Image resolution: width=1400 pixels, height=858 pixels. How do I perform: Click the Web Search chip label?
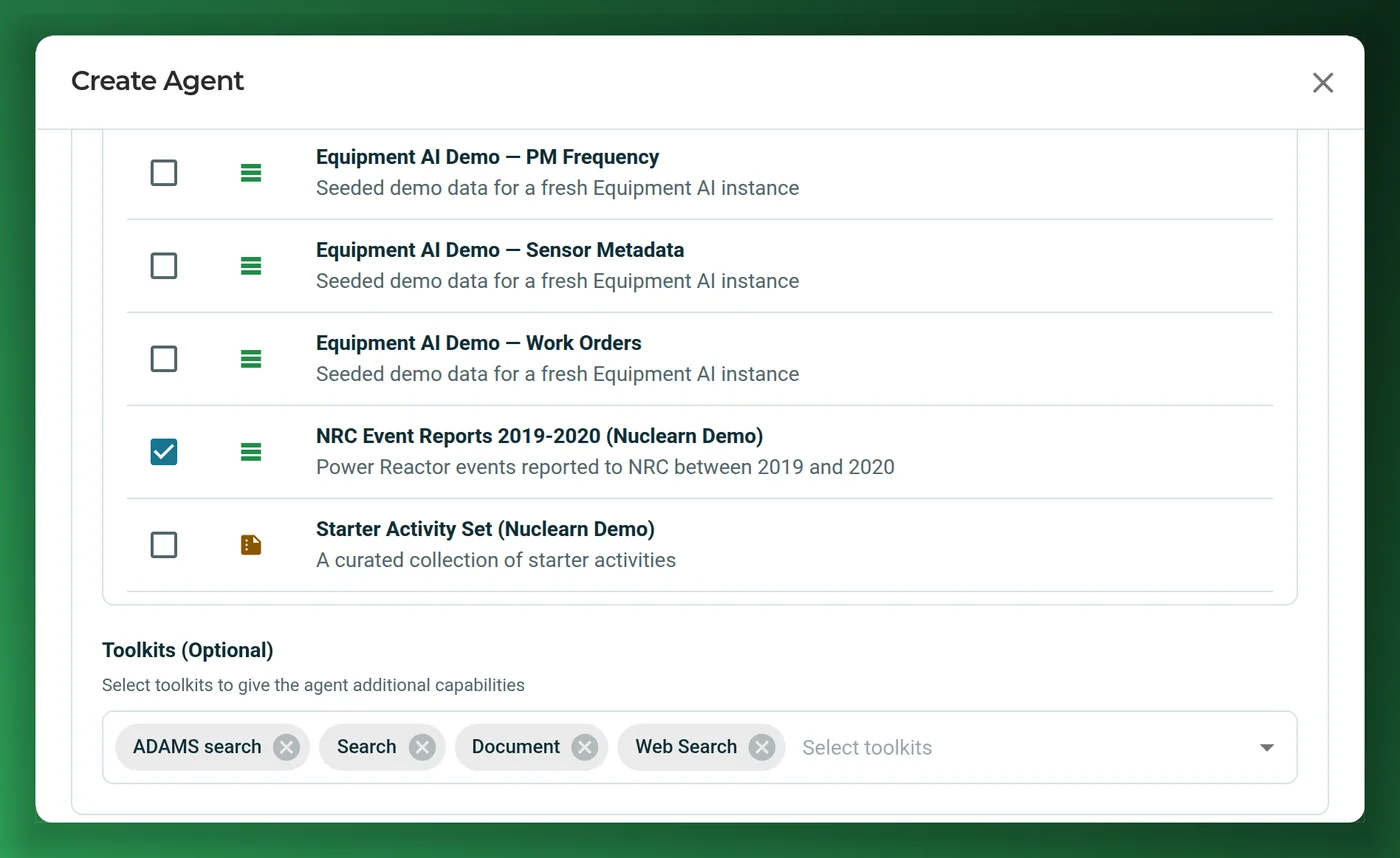click(x=686, y=747)
